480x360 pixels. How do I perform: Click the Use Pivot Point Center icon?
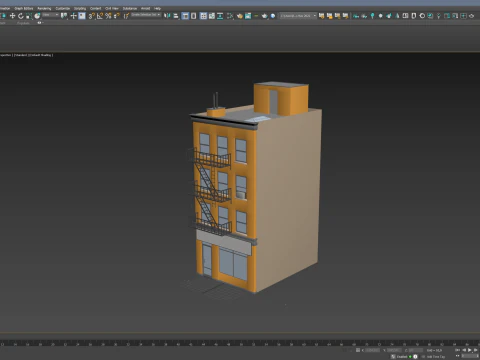point(64,16)
